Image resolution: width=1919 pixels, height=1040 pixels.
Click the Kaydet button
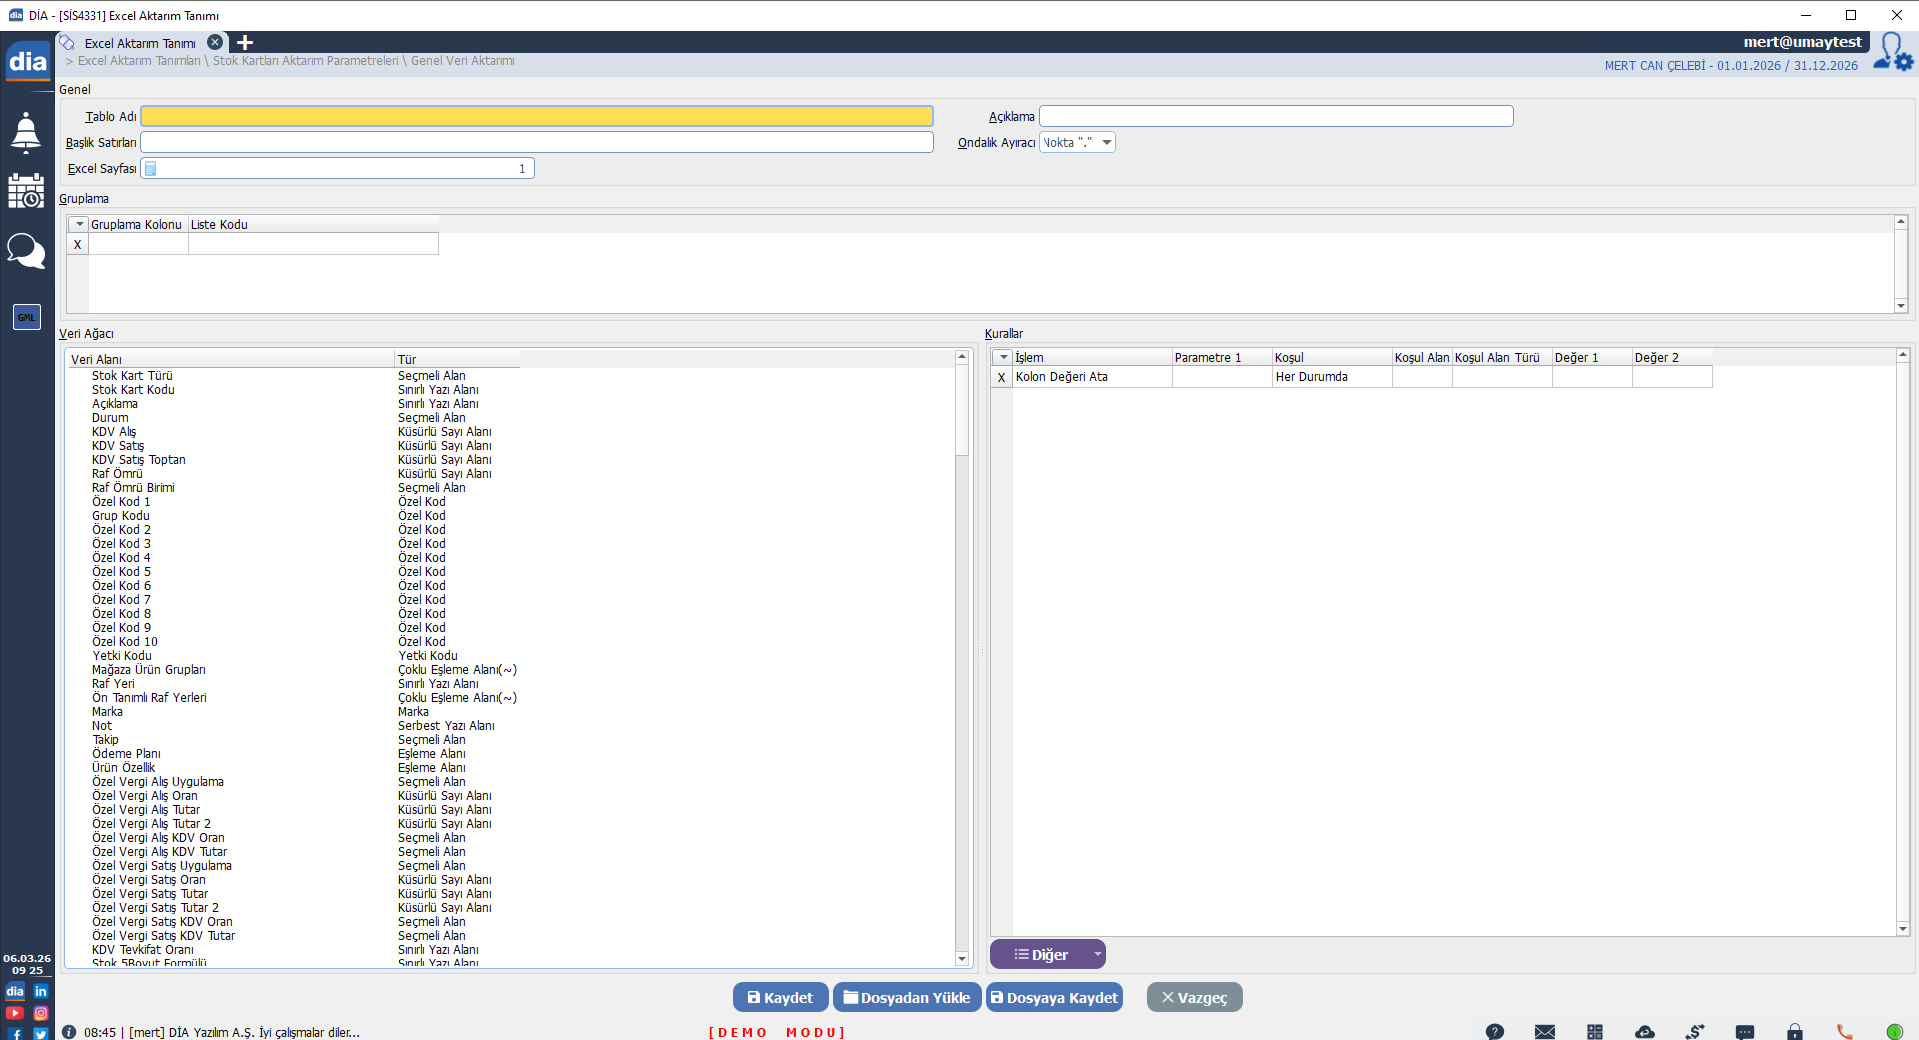(x=780, y=997)
